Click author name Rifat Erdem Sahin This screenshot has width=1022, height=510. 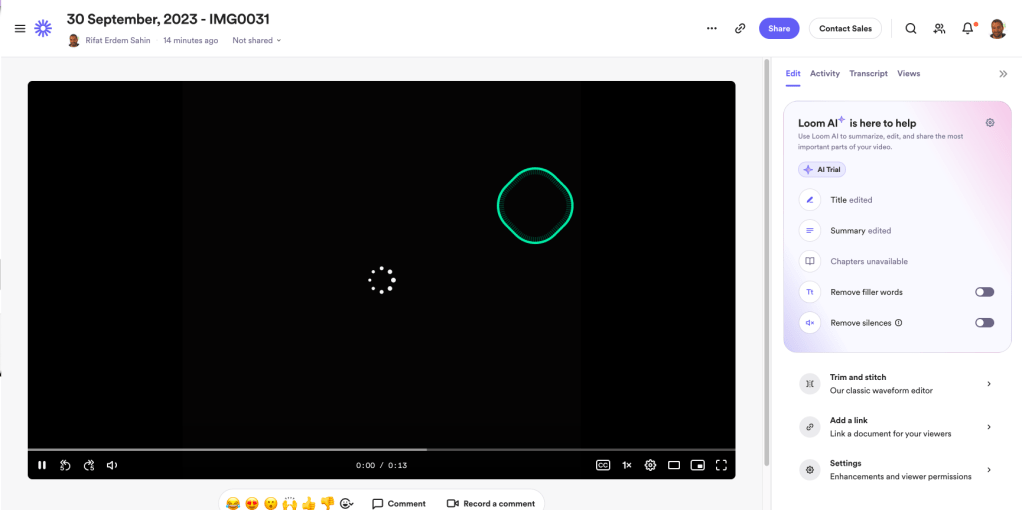[x=117, y=40]
